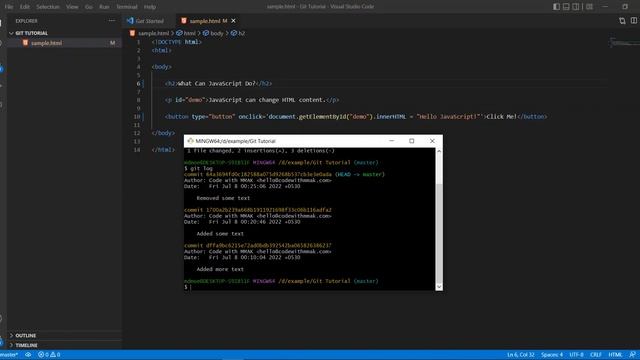Click Ln 6, Col 32 in status bar
640x360 pixels.
520,355
